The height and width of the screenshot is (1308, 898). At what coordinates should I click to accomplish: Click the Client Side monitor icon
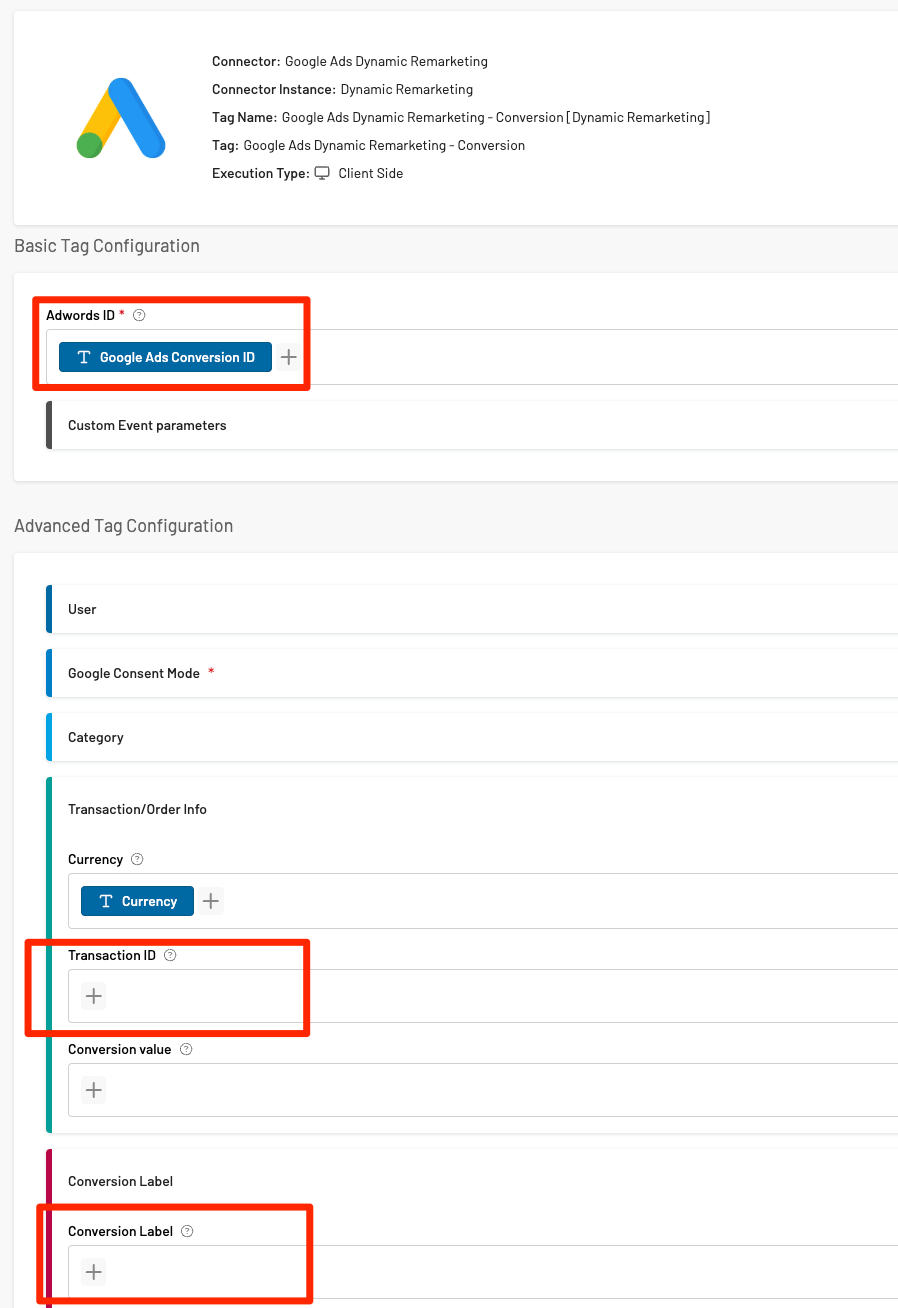322,173
